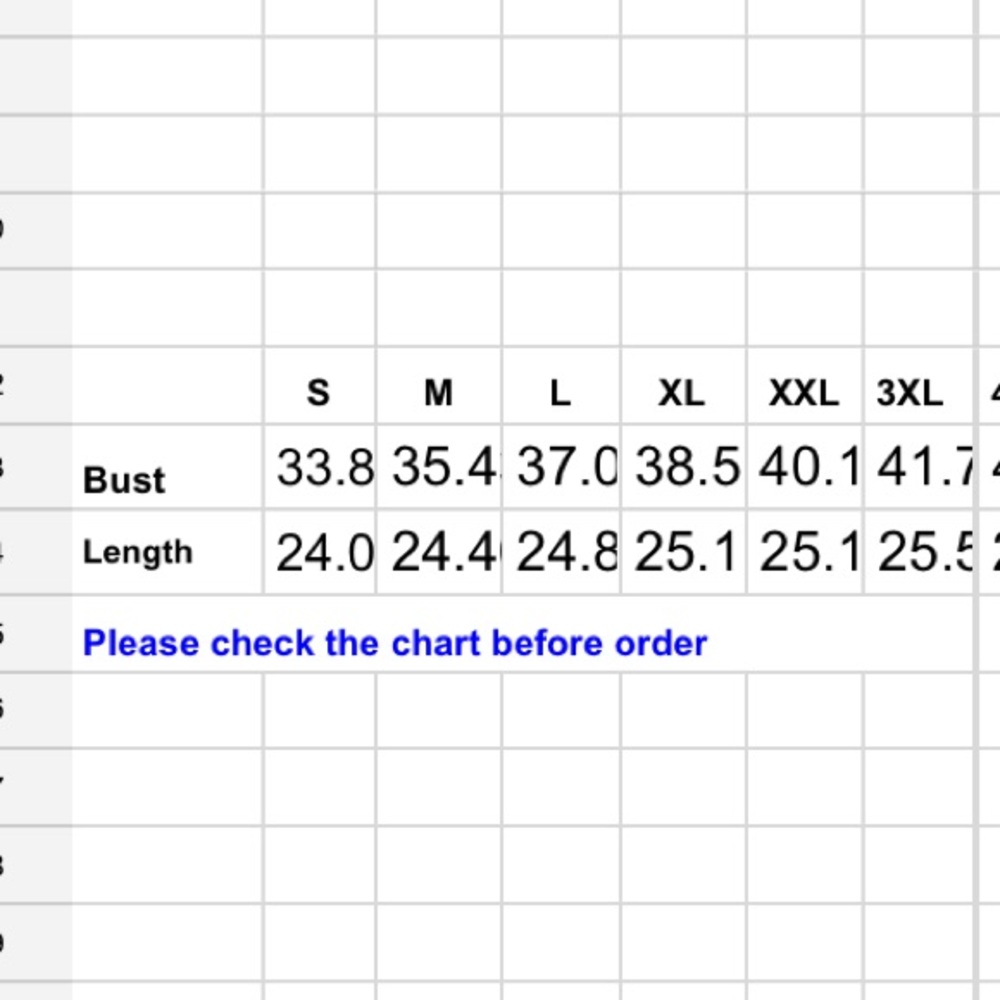Select the Bust value 40.1 under XXL
This screenshot has height=1000, width=1000.
[x=805, y=467]
